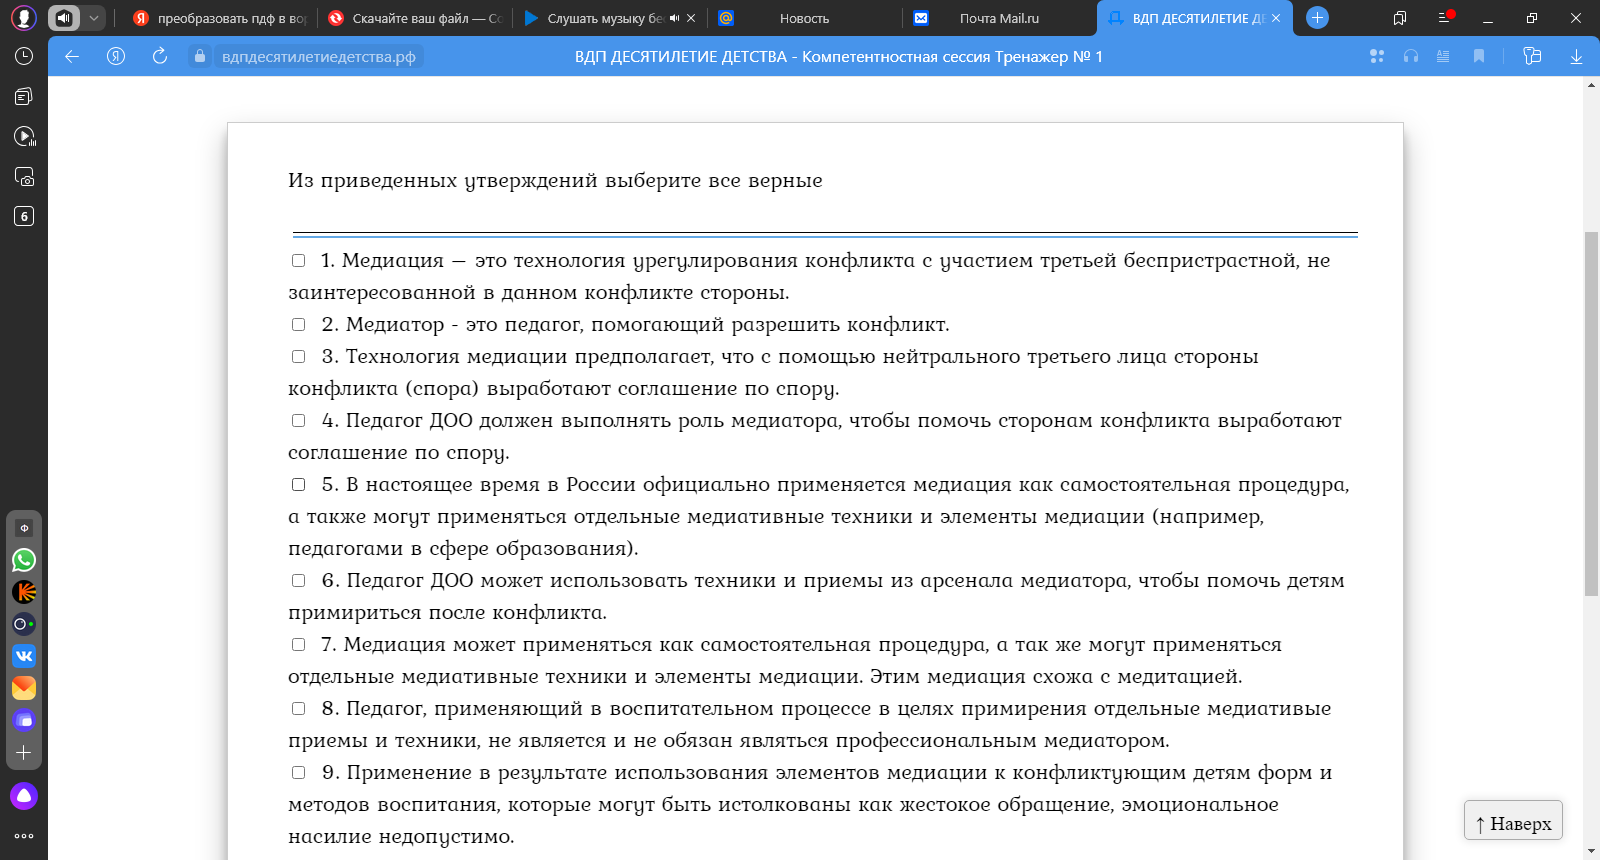Open the downloads arrow icon
The image size is (1600, 860).
point(1576,56)
